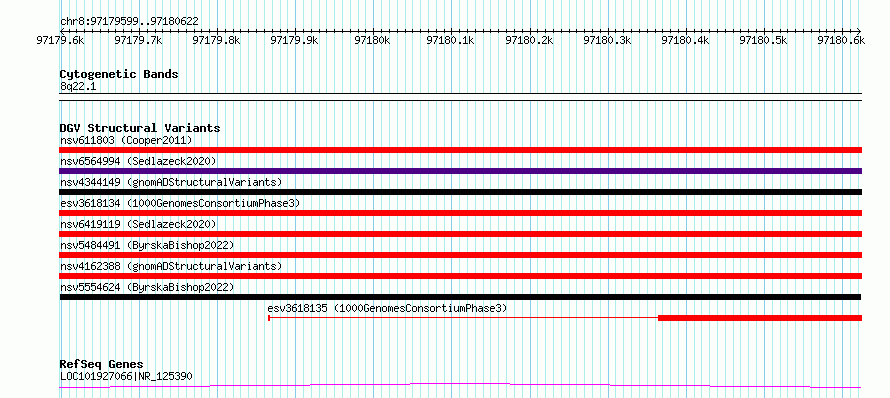Open the nsv4344149 gnomADStructuralVariants label
The width and height of the screenshot is (890, 398).
171,182
